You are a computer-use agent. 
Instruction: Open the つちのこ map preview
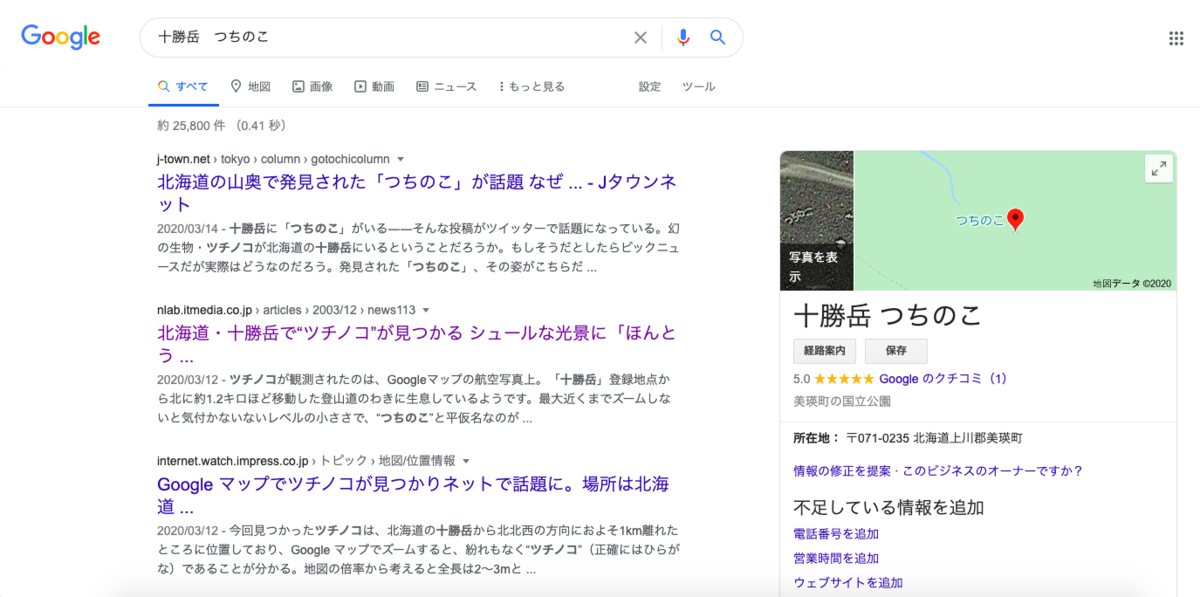pos(1015,220)
